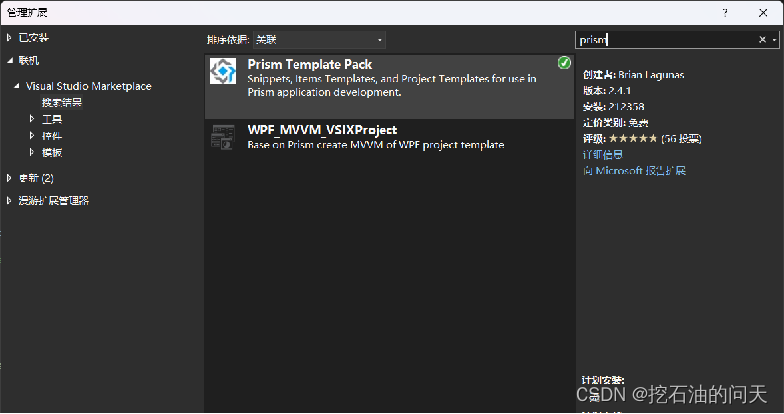Clear the prism search box with the X

pyautogui.click(x=762, y=40)
